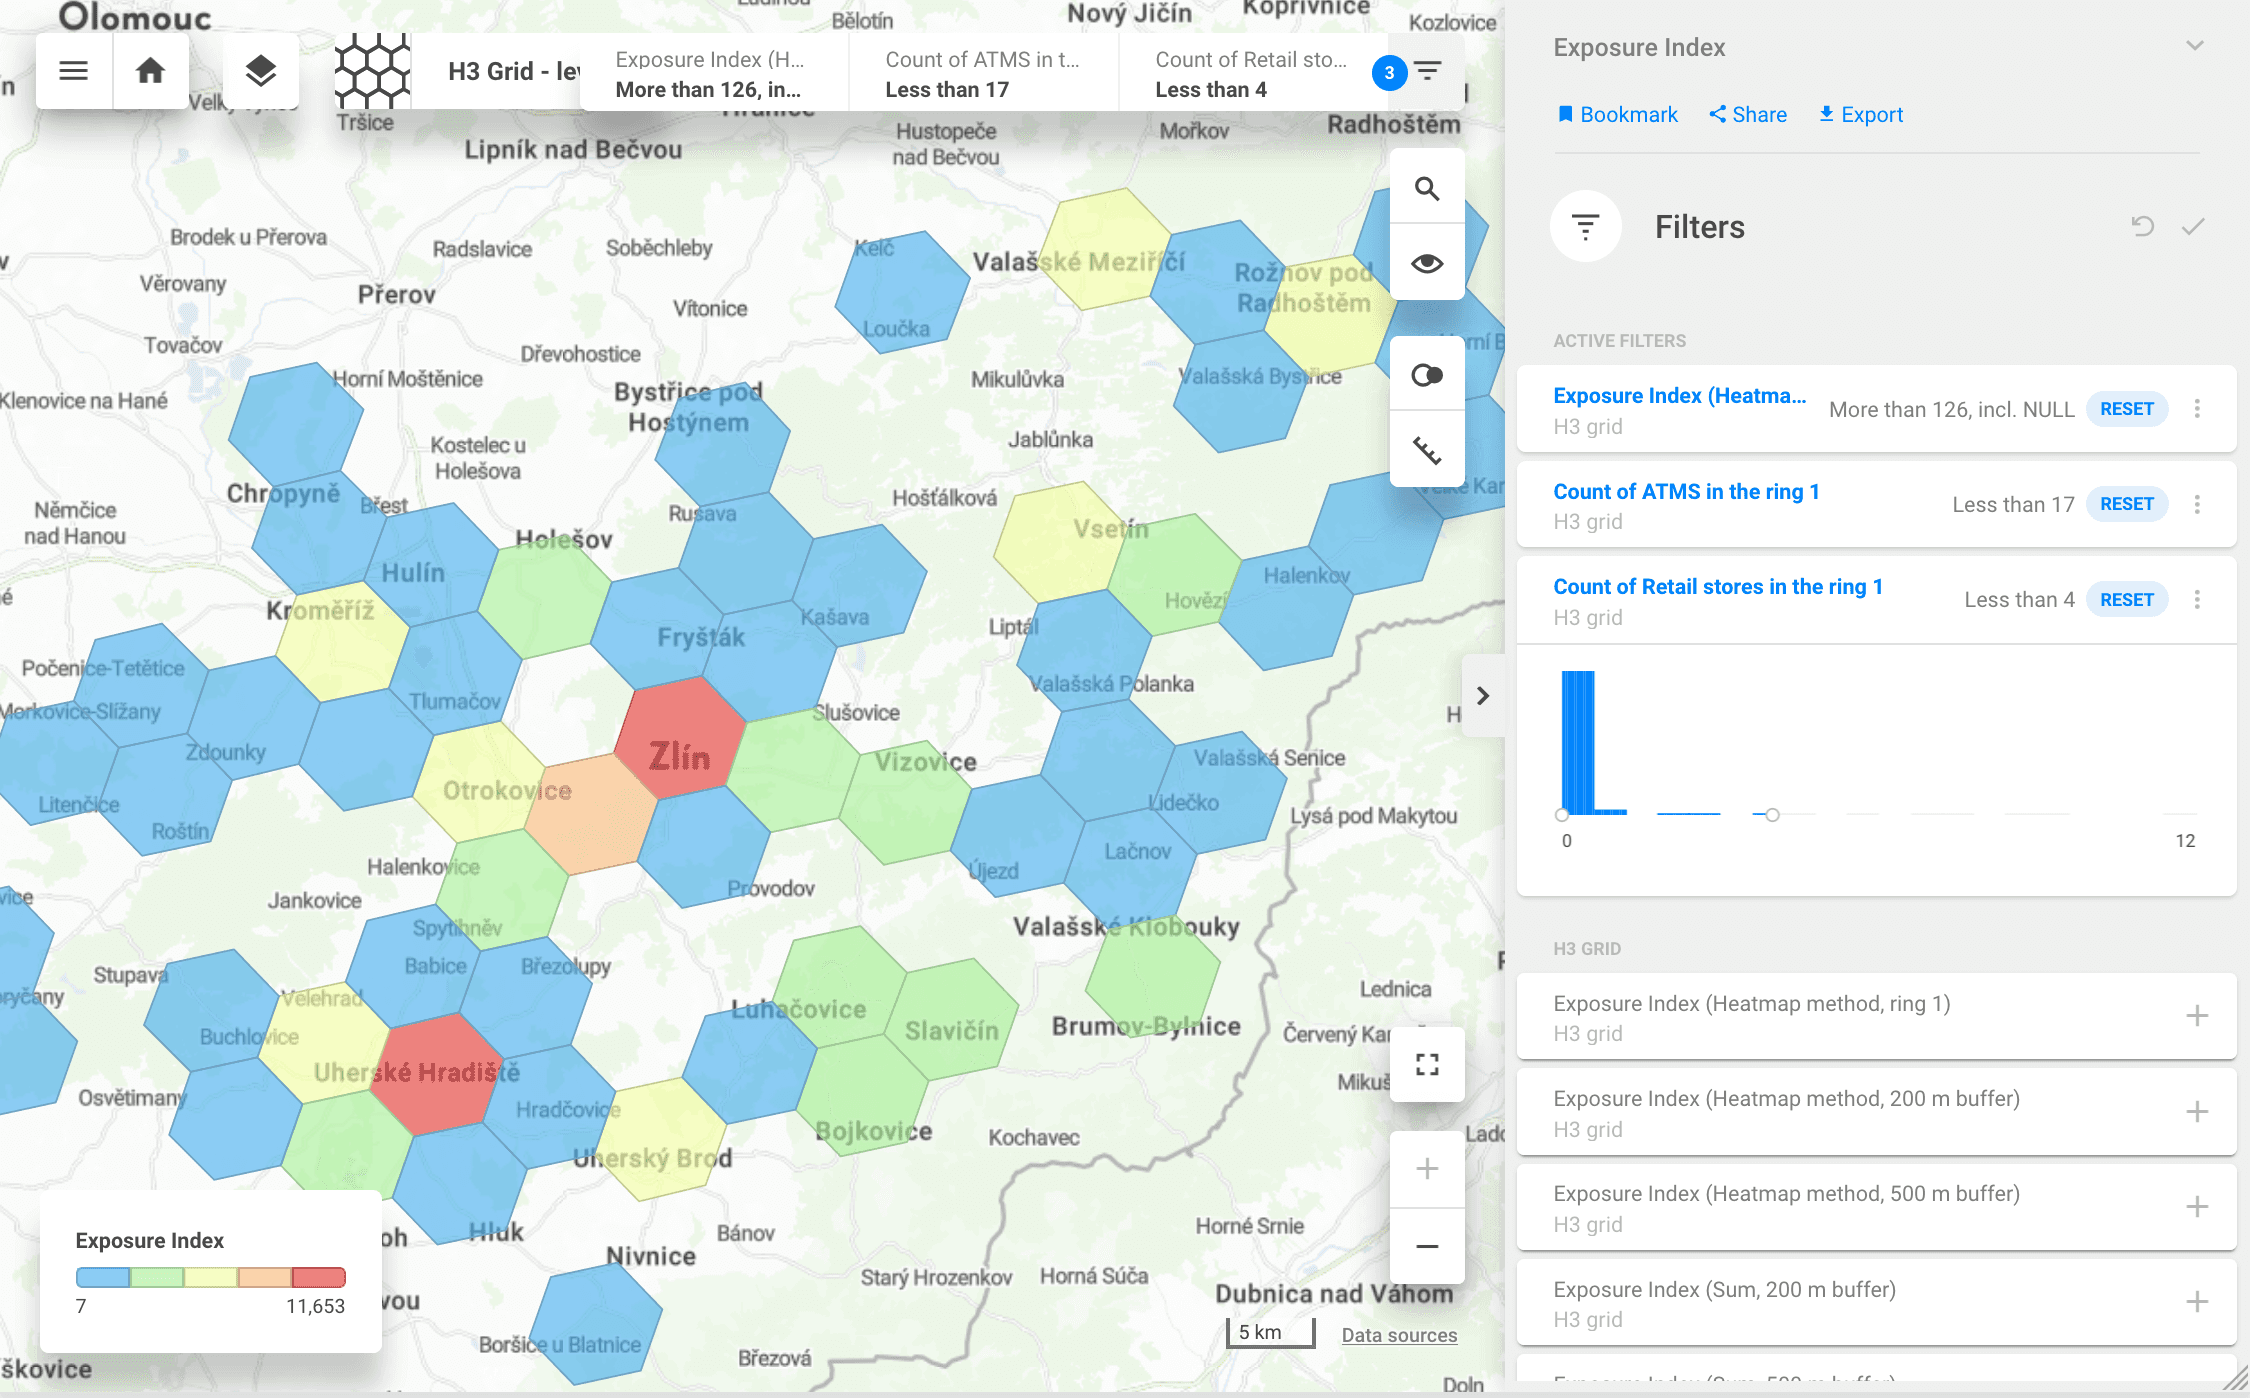The height and width of the screenshot is (1398, 2250).
Task: Apply filters using the checkmark toggle
Action: 2194,227
